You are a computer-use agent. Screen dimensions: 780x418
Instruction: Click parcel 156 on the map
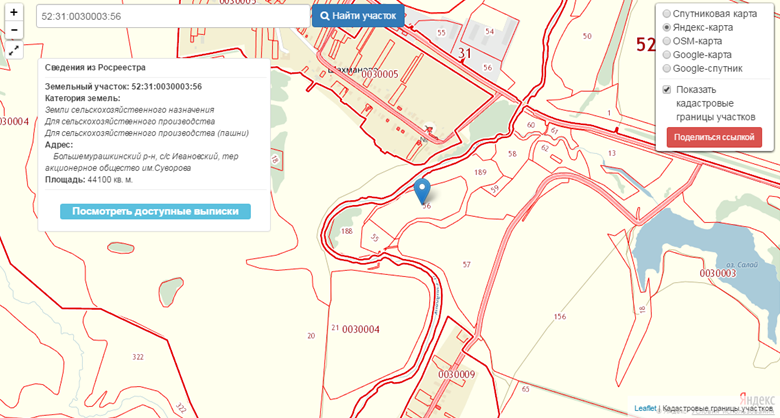point(558,316)
